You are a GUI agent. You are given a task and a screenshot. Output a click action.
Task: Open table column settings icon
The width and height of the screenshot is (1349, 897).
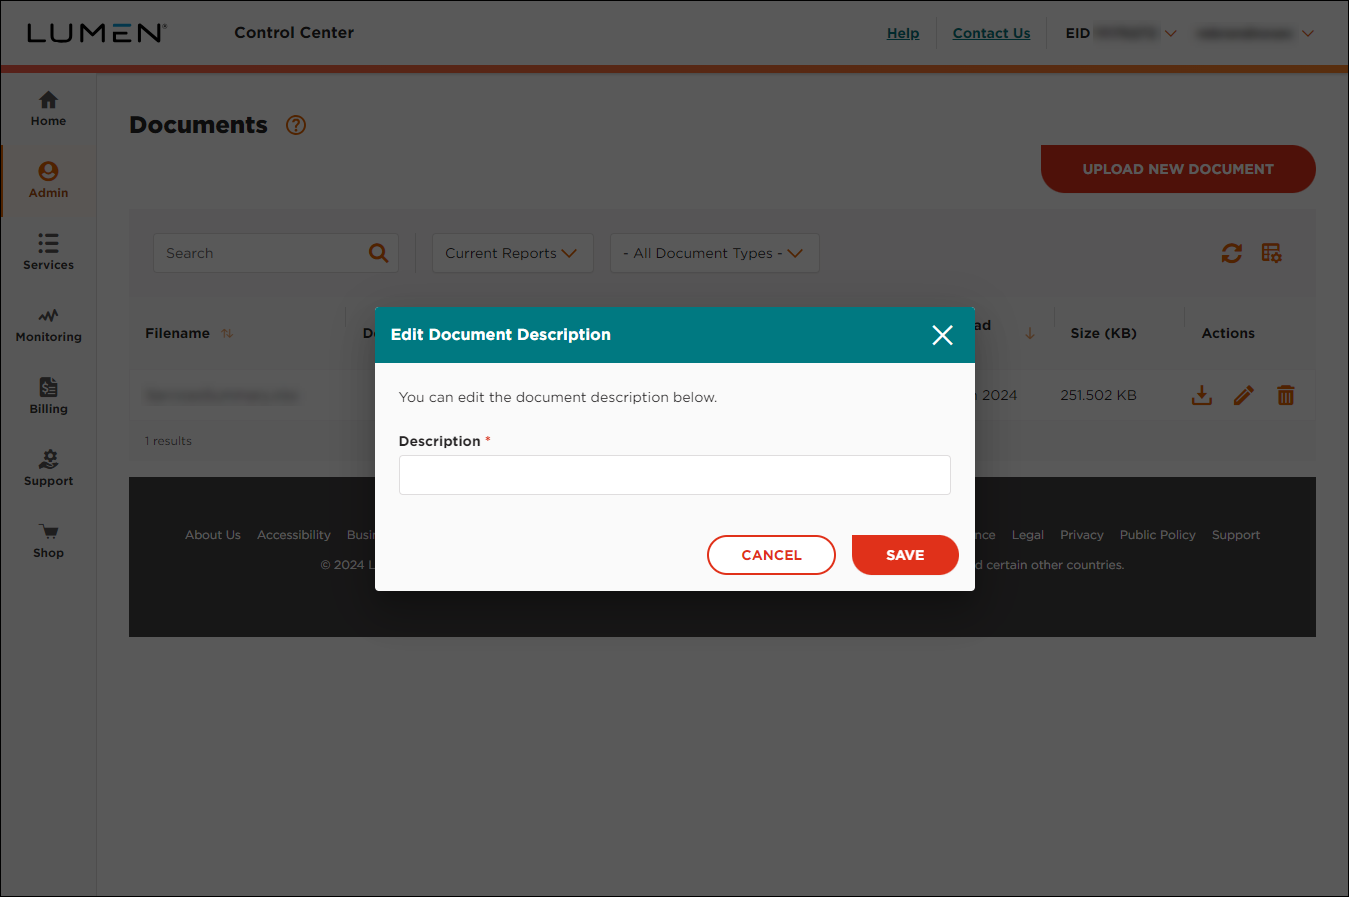[x=1272, y=253]
